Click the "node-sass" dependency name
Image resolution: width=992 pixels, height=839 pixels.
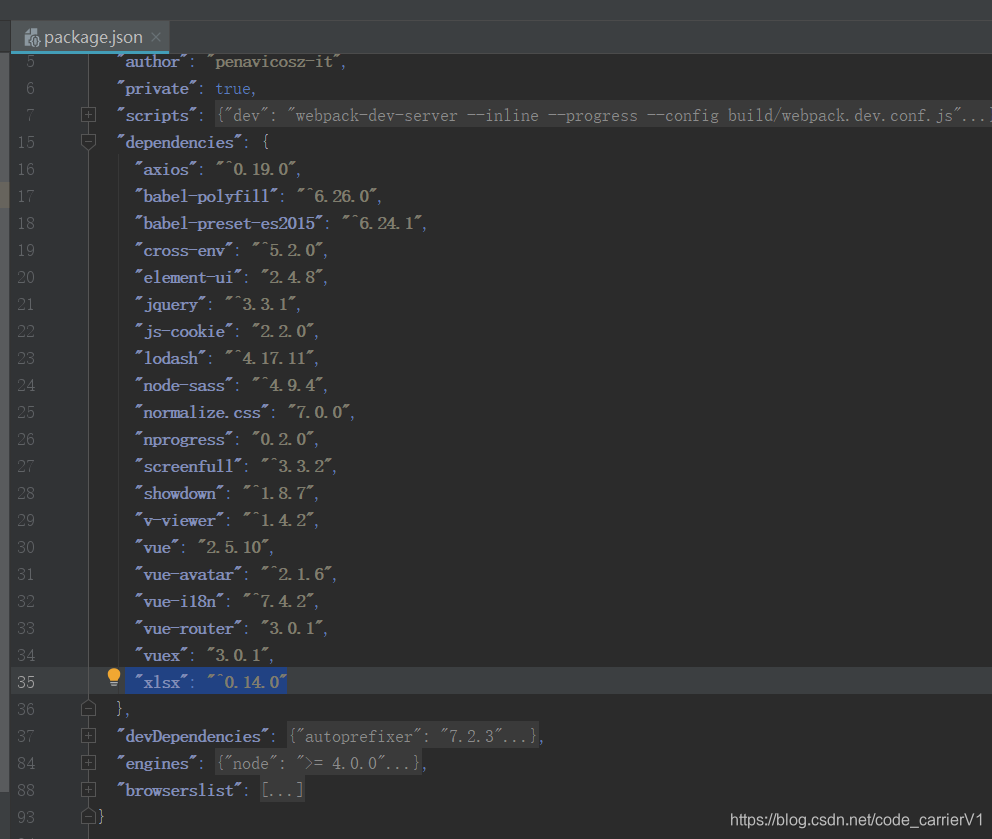pos(184,385)
